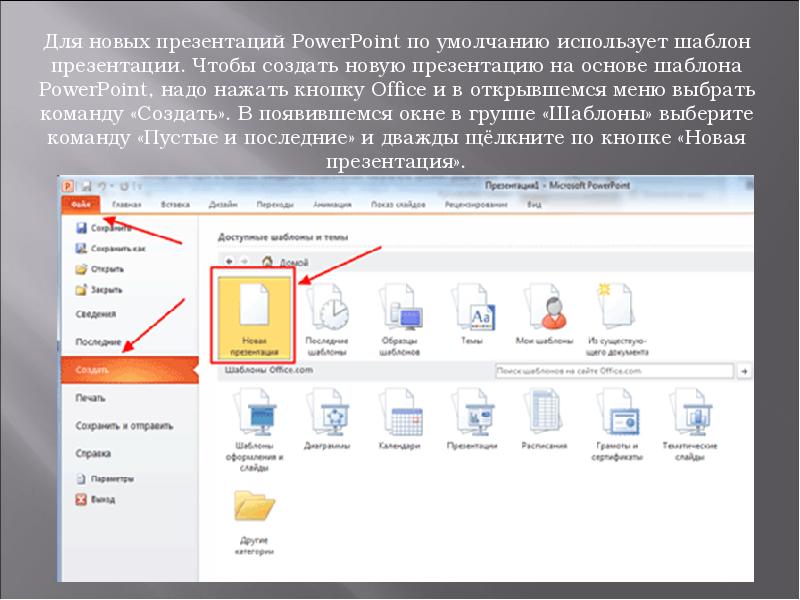Click the Undo arrow in the quick access toolbar
The width and height of the screenshot is (800, 600).
pyautogui.click(x=102, y=186)
